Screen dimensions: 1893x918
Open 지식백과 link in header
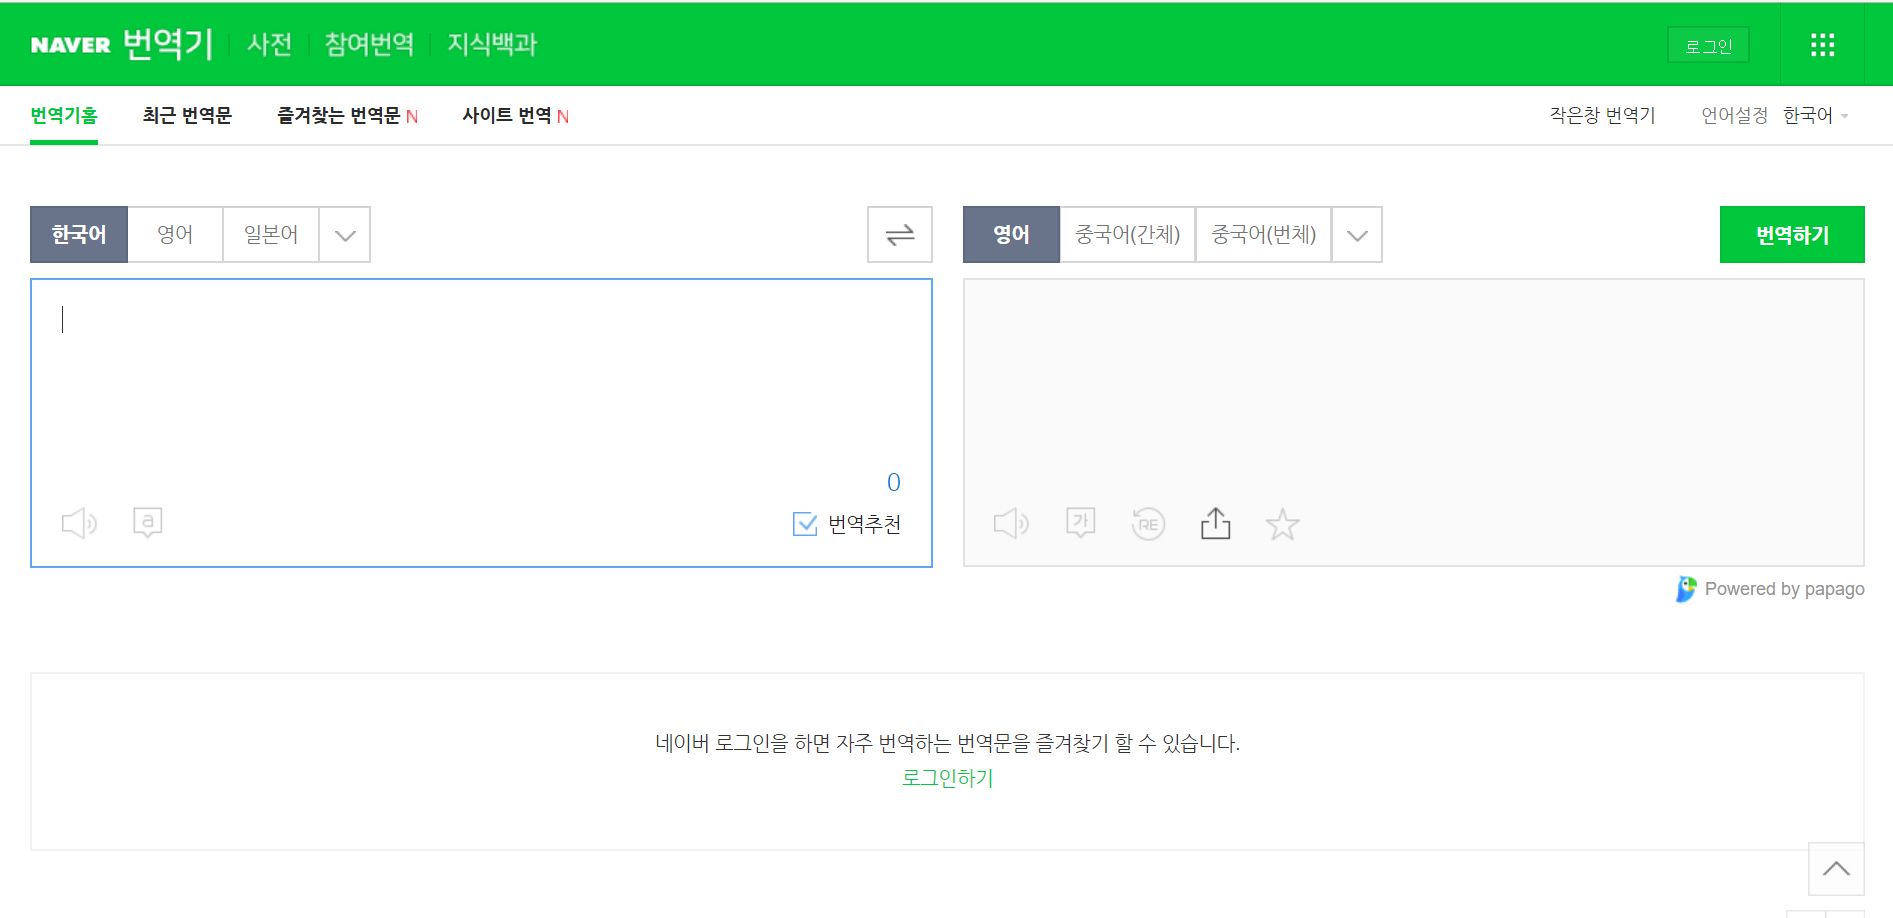tap(492, 44)
